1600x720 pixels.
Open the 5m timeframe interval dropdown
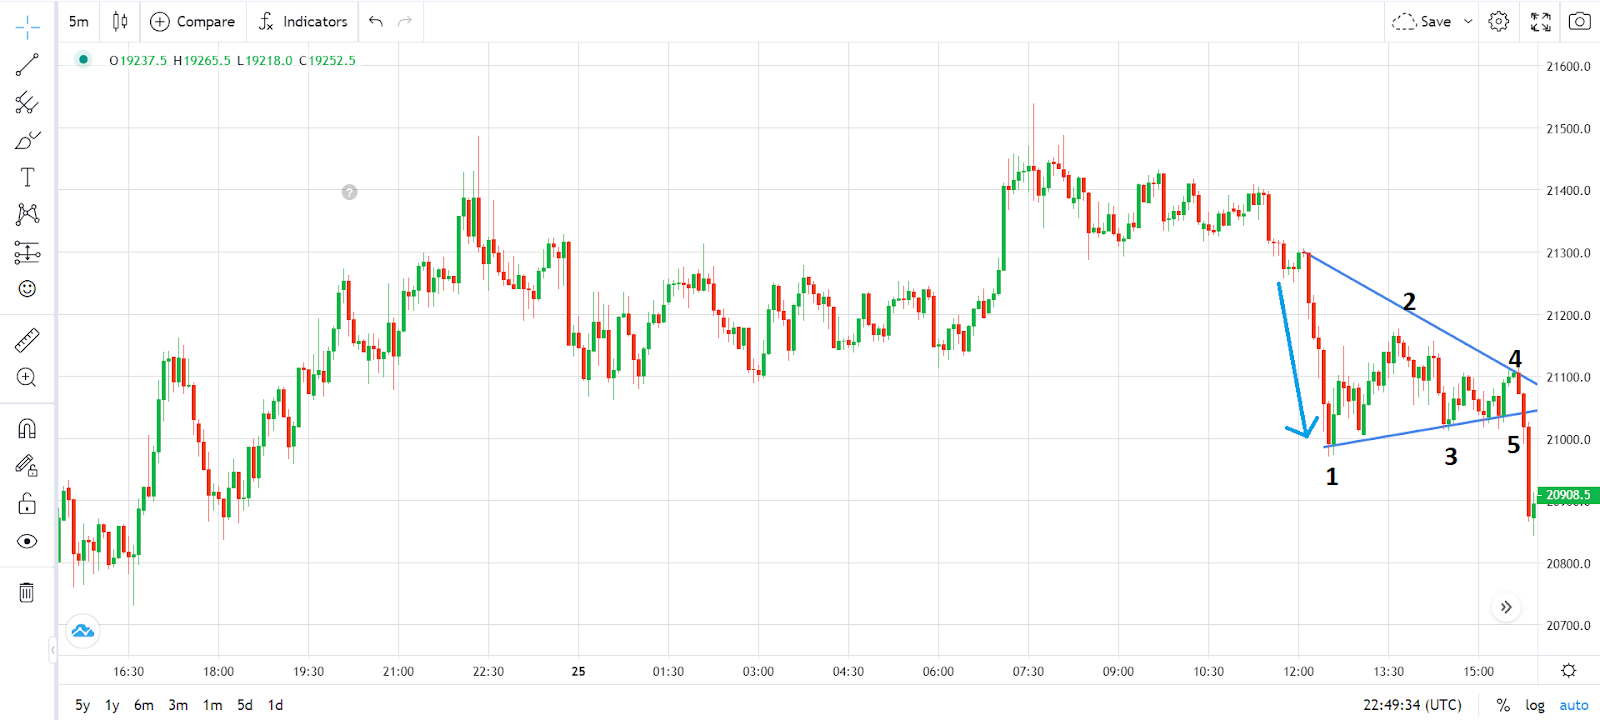[x=79, y=21]
